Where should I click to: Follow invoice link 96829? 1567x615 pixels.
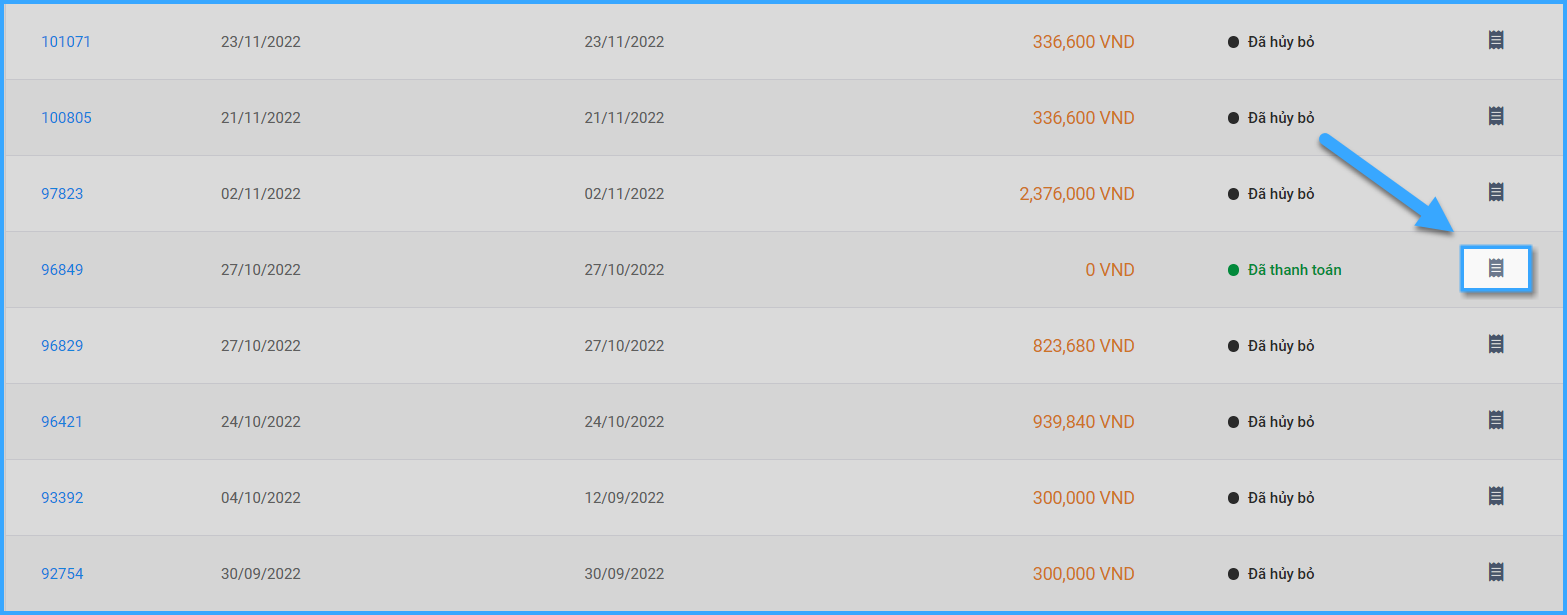[x=62, y=346]
